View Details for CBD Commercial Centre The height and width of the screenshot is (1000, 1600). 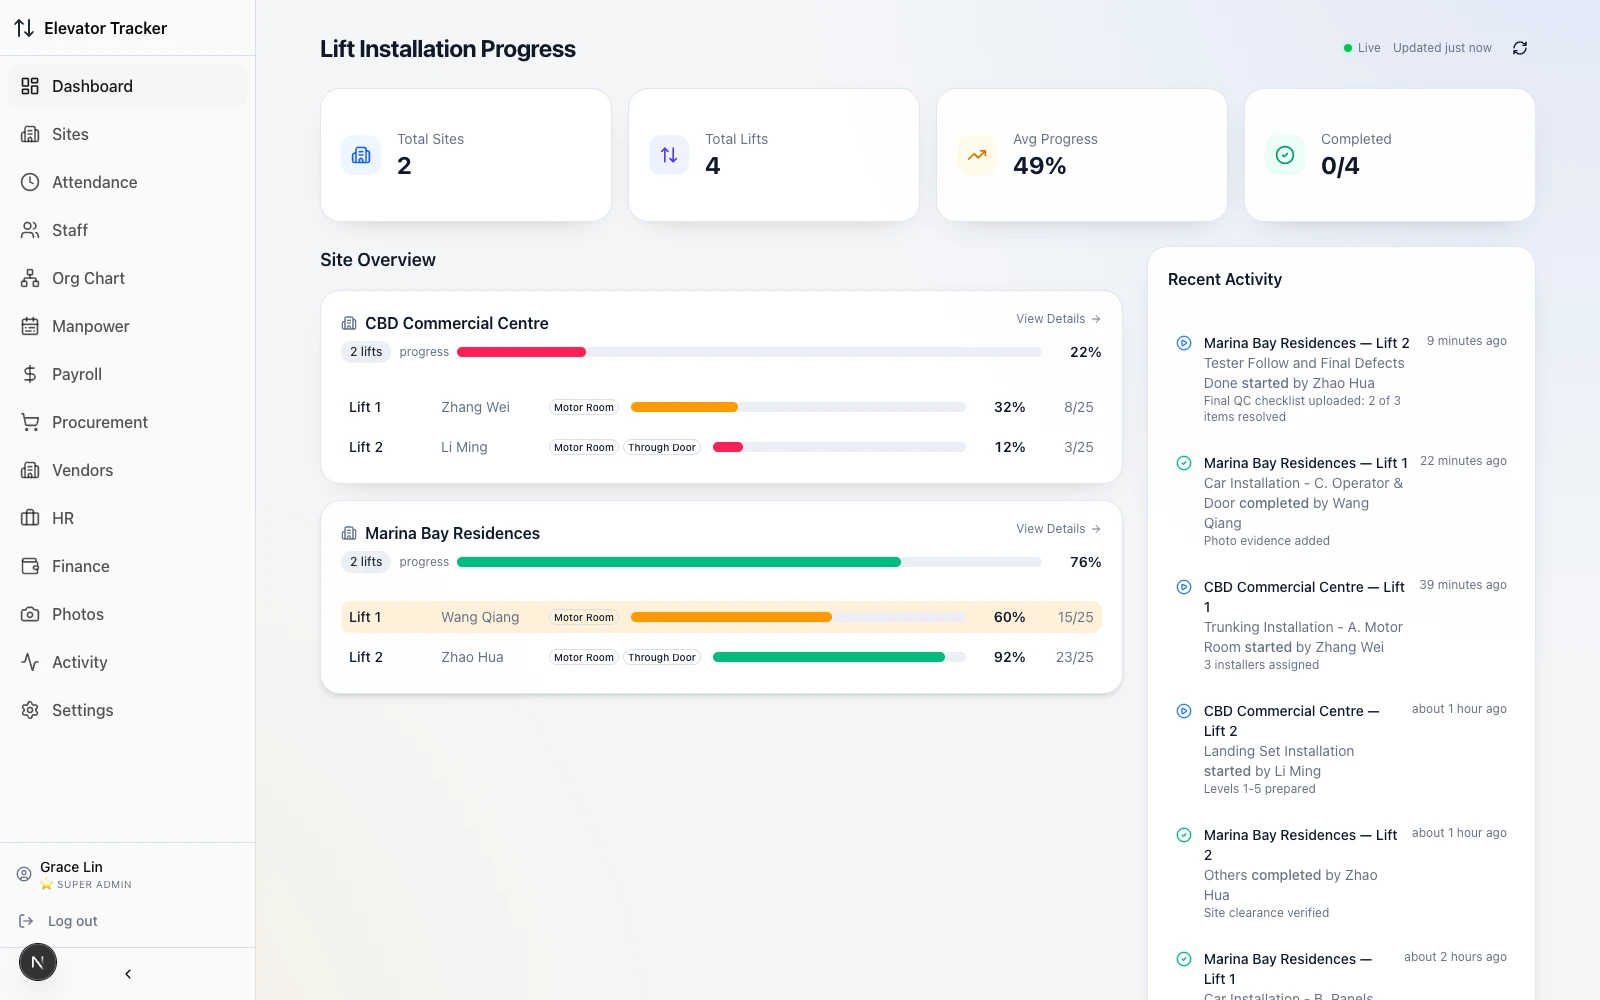1058,319
